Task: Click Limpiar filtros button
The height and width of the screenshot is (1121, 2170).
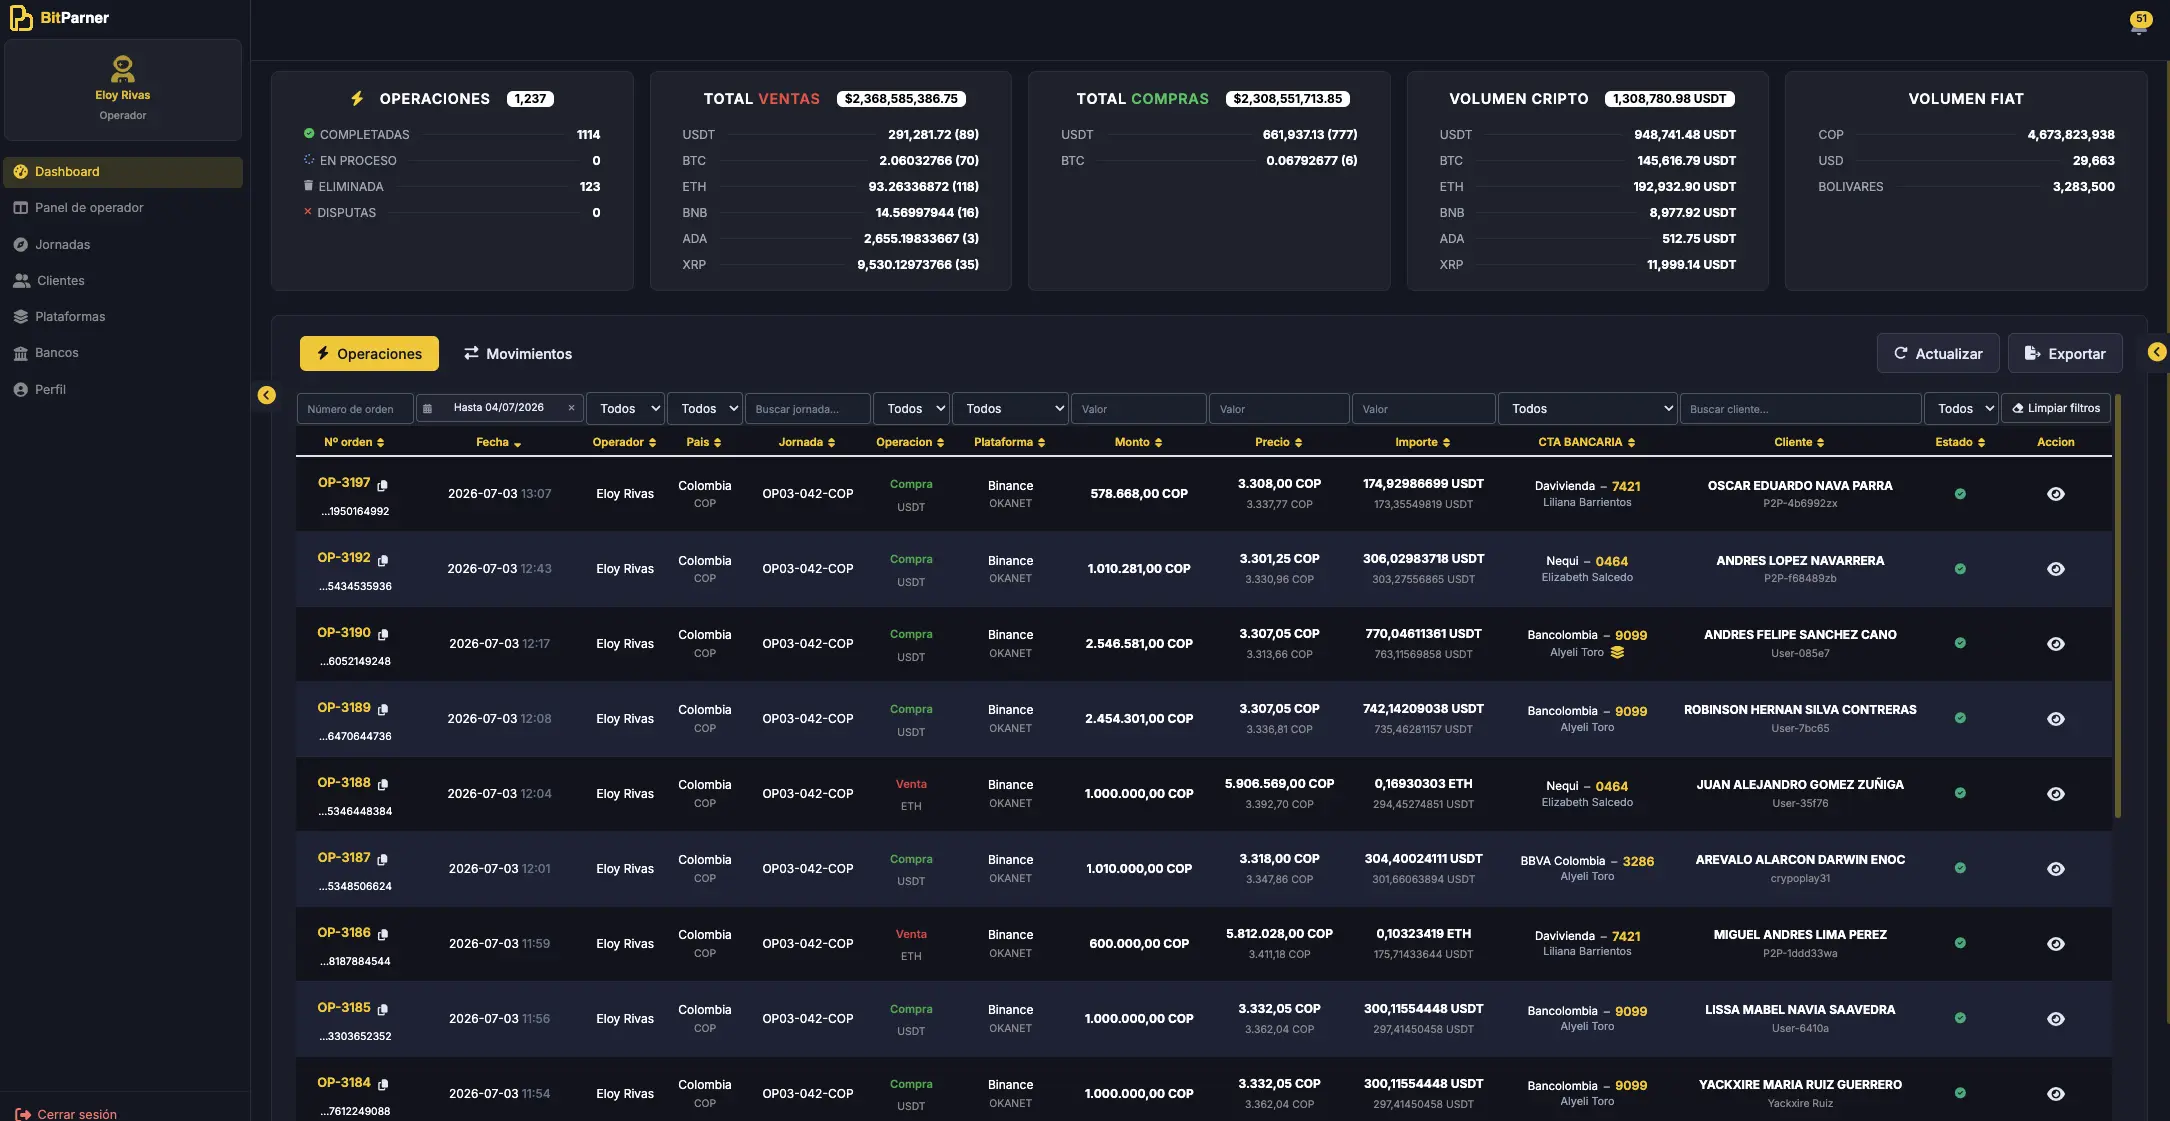Action: (2056, 408)
